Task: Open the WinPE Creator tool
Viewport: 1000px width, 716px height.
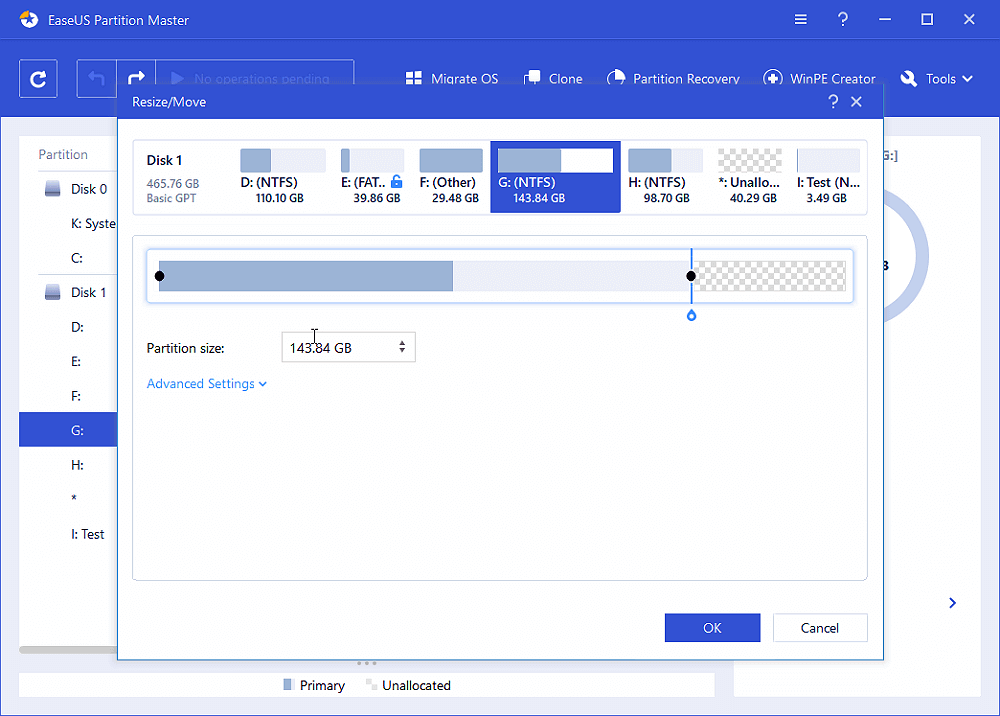Action: pyautogui.click(x=771, y=78)
